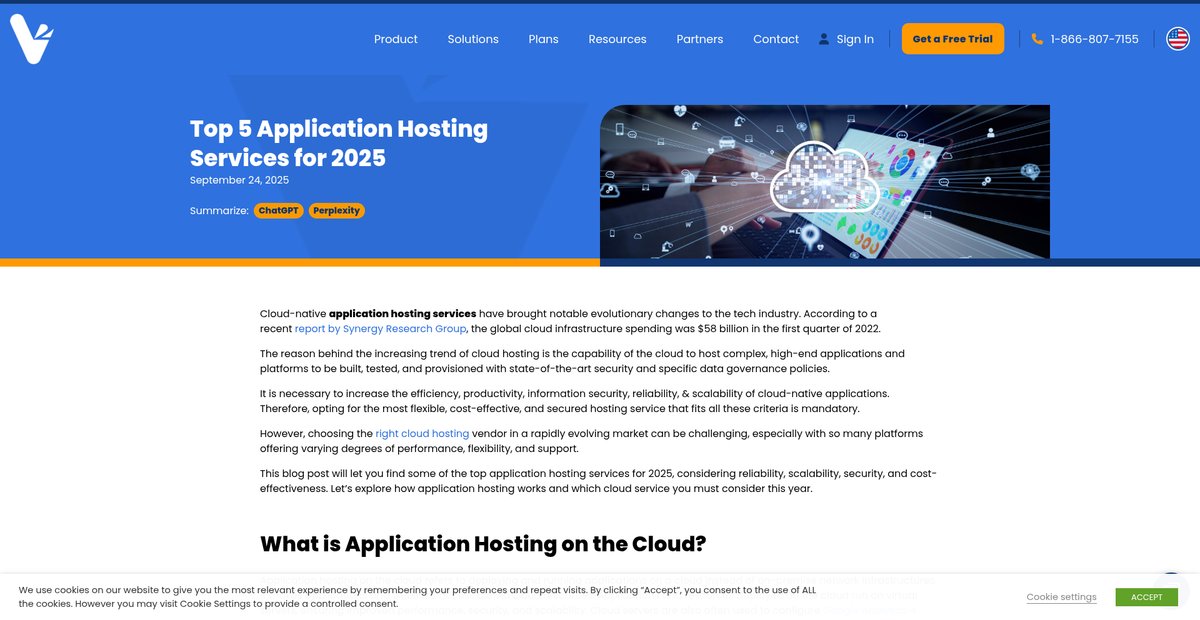Open the Plans menu
Viewport: 1200px width, 620px height.
(544, 39)
